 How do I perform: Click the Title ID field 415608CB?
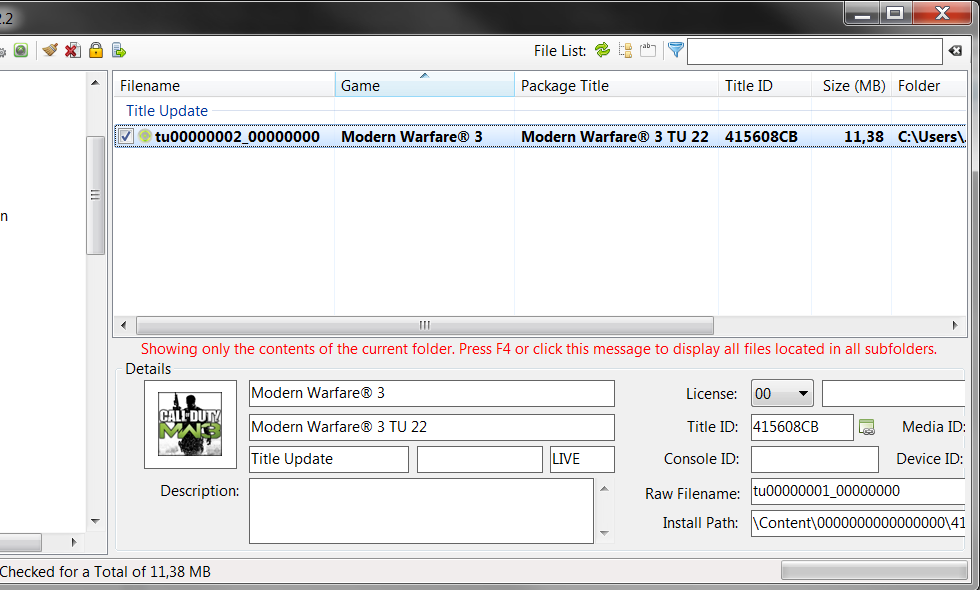coord(802,427)
